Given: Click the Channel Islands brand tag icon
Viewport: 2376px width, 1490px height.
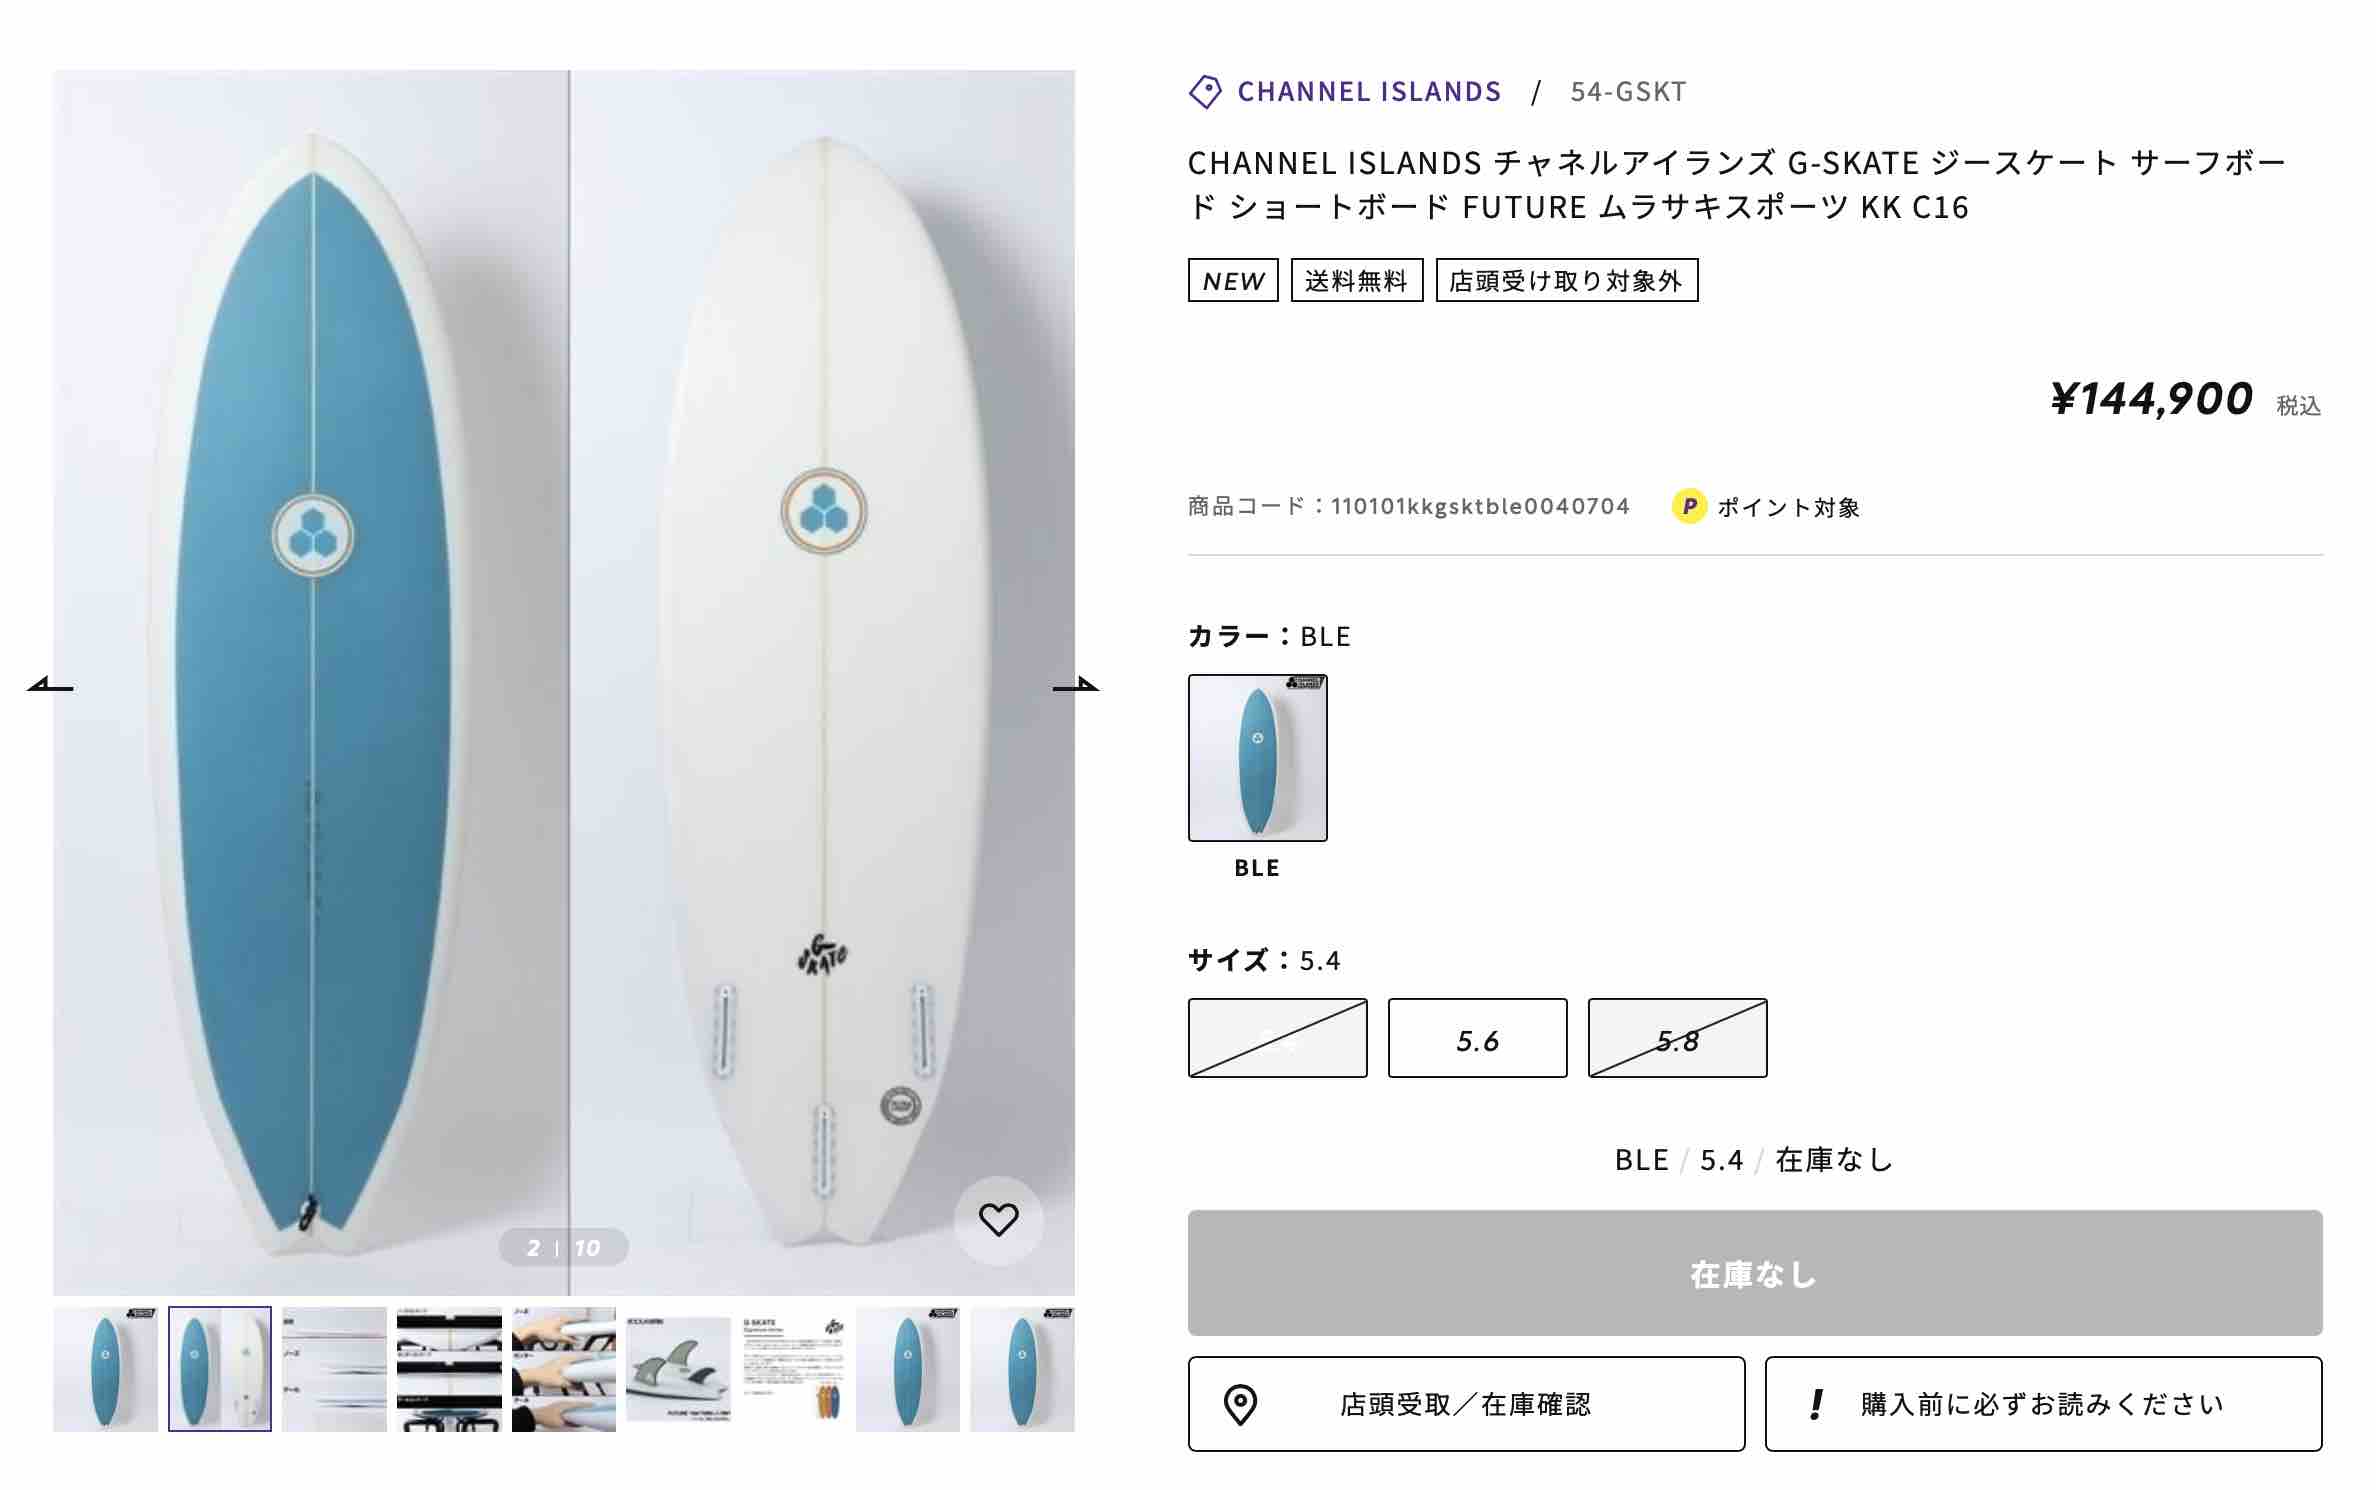Looking at the screenshot, I should 1205,92.
